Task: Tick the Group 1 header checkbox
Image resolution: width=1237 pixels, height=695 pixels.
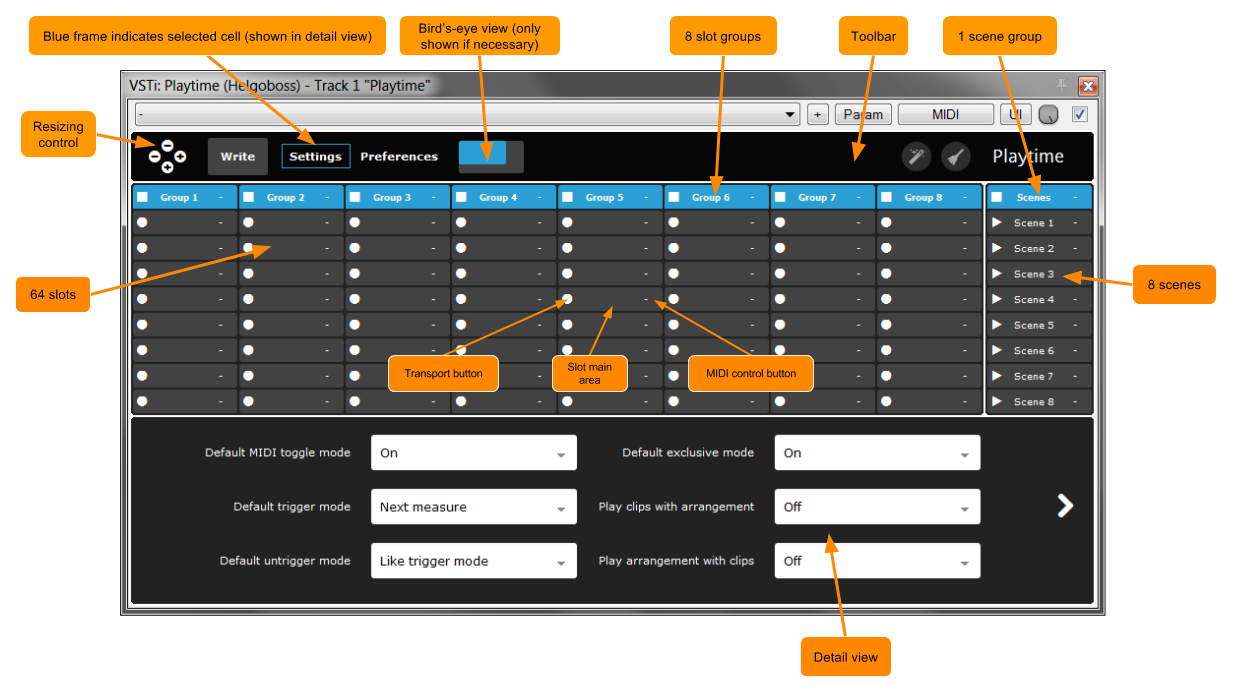Action: 143,197
